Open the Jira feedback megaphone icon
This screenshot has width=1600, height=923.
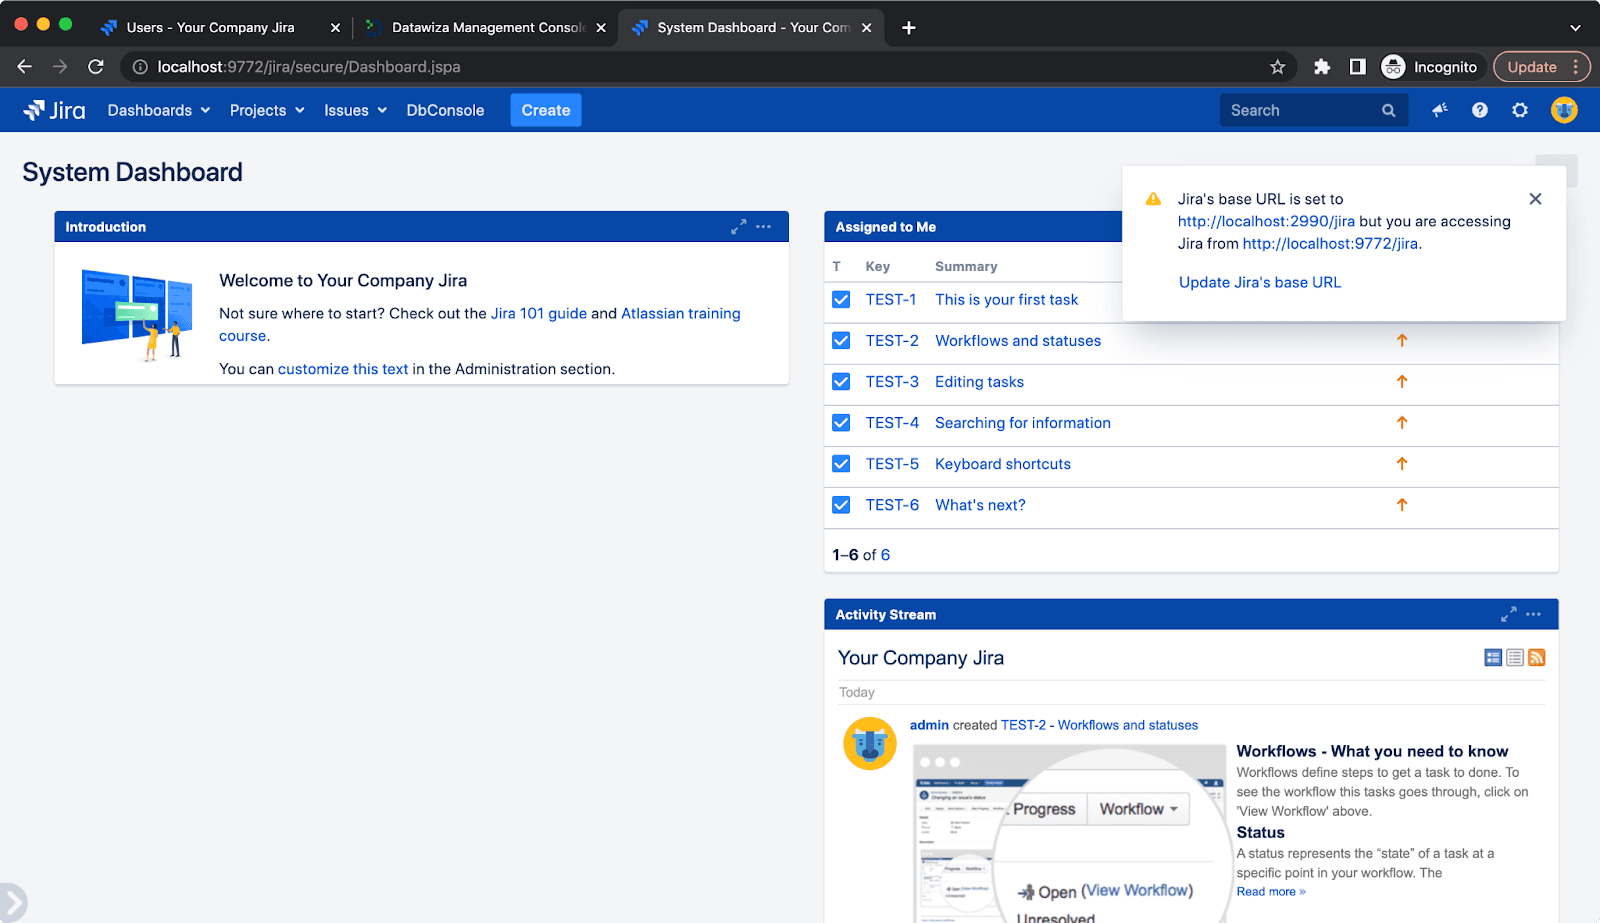[x=1440, y=110]
